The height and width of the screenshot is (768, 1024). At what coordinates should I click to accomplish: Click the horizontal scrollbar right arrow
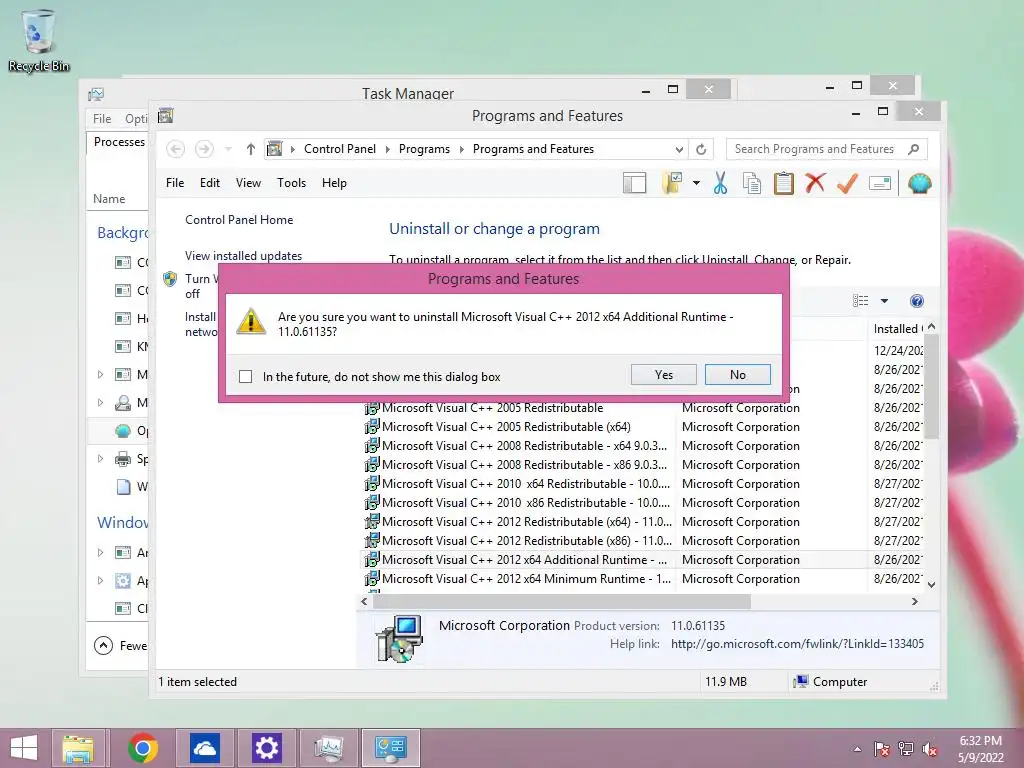(x=915, y=601)
